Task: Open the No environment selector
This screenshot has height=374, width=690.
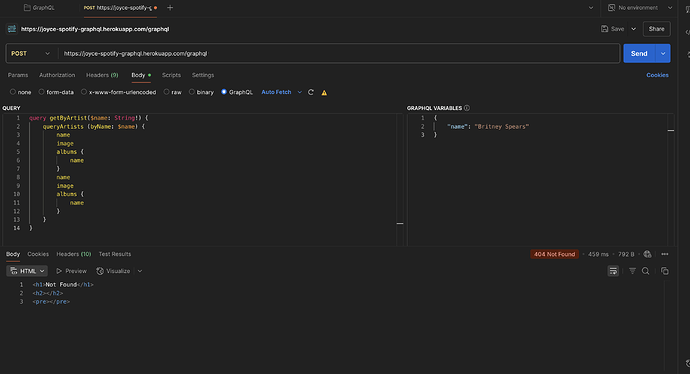Action: (x=640, y=8)
